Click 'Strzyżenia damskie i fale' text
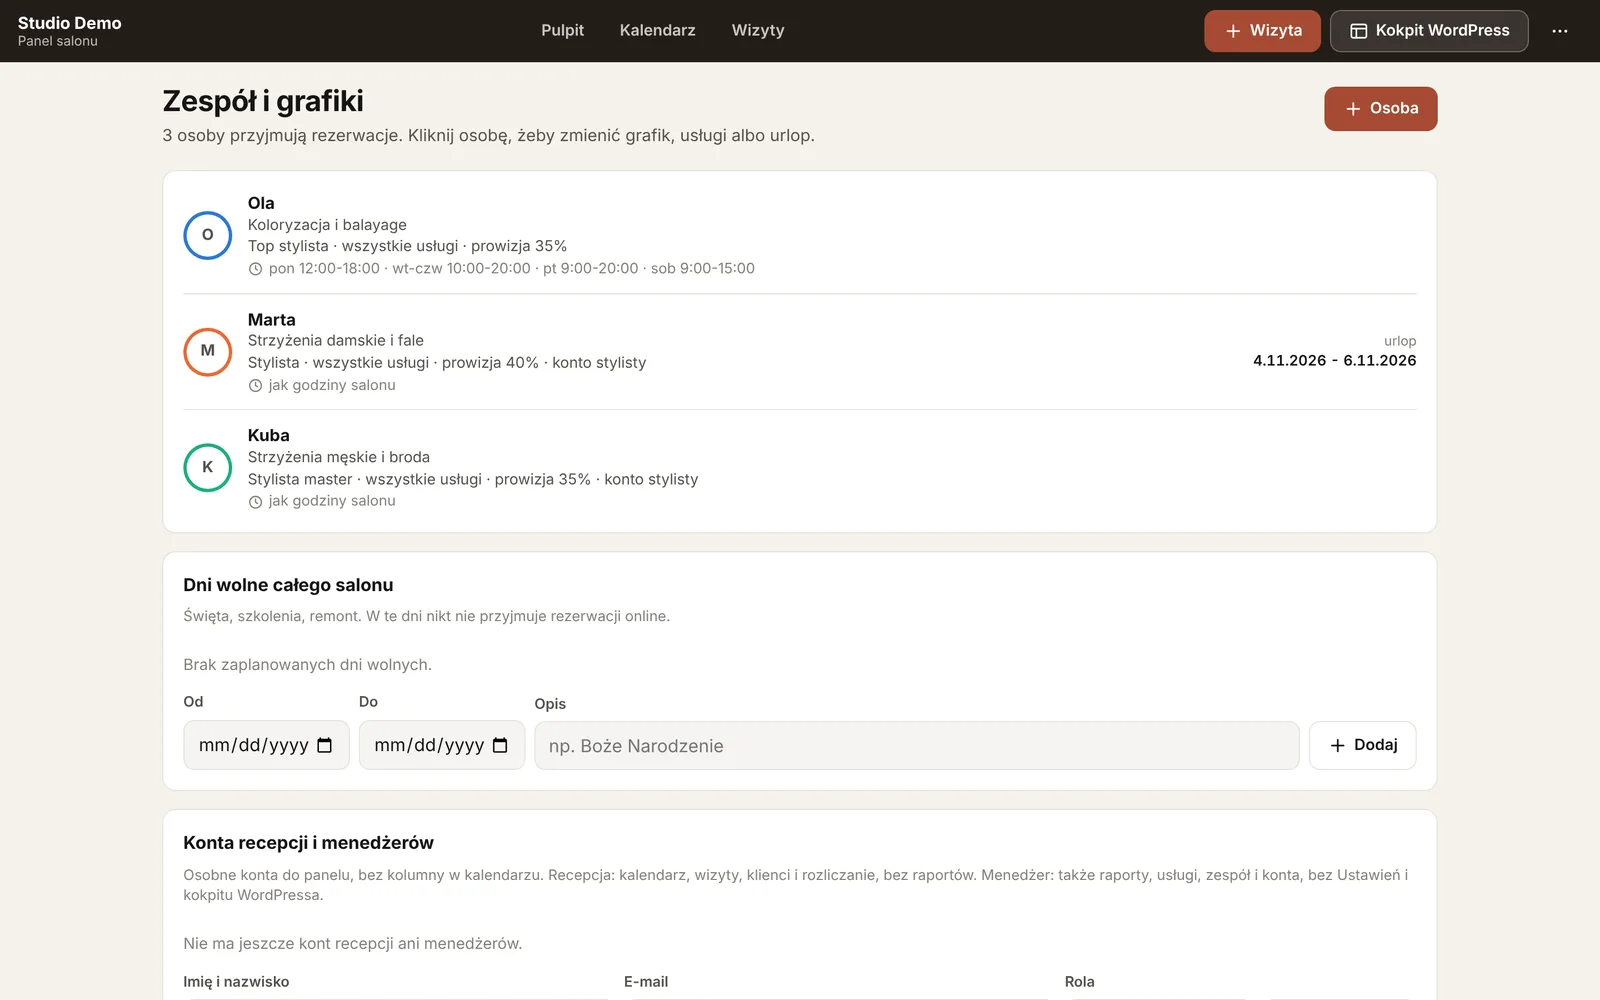This screenshot has width=1600, height=1000. (336, 341)
